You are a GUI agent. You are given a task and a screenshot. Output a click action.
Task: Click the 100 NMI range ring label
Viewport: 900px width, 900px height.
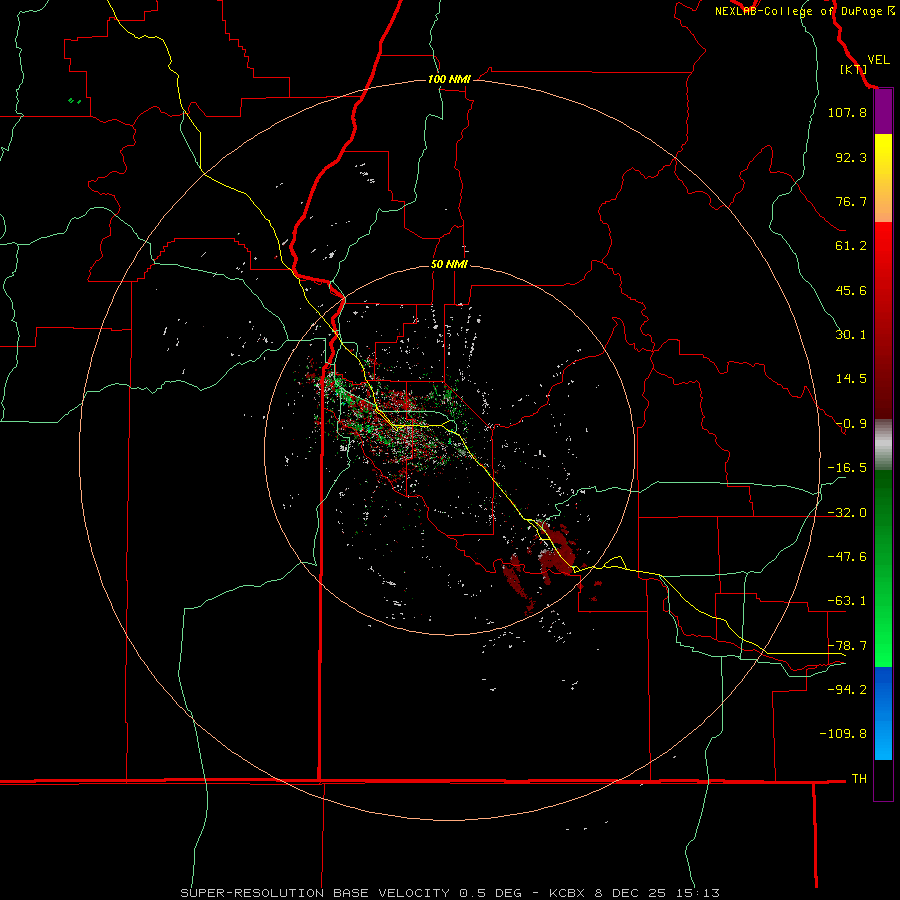(449, 79)
